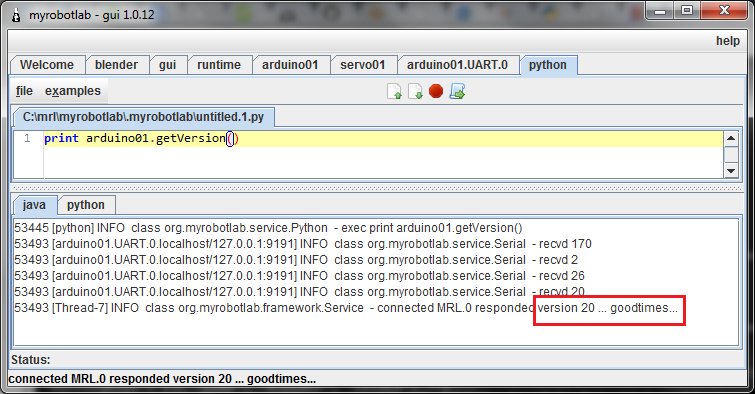The height and width of the screenshot is (394, 755).
Task: Open the examples menu
Action: coord(73,91)
